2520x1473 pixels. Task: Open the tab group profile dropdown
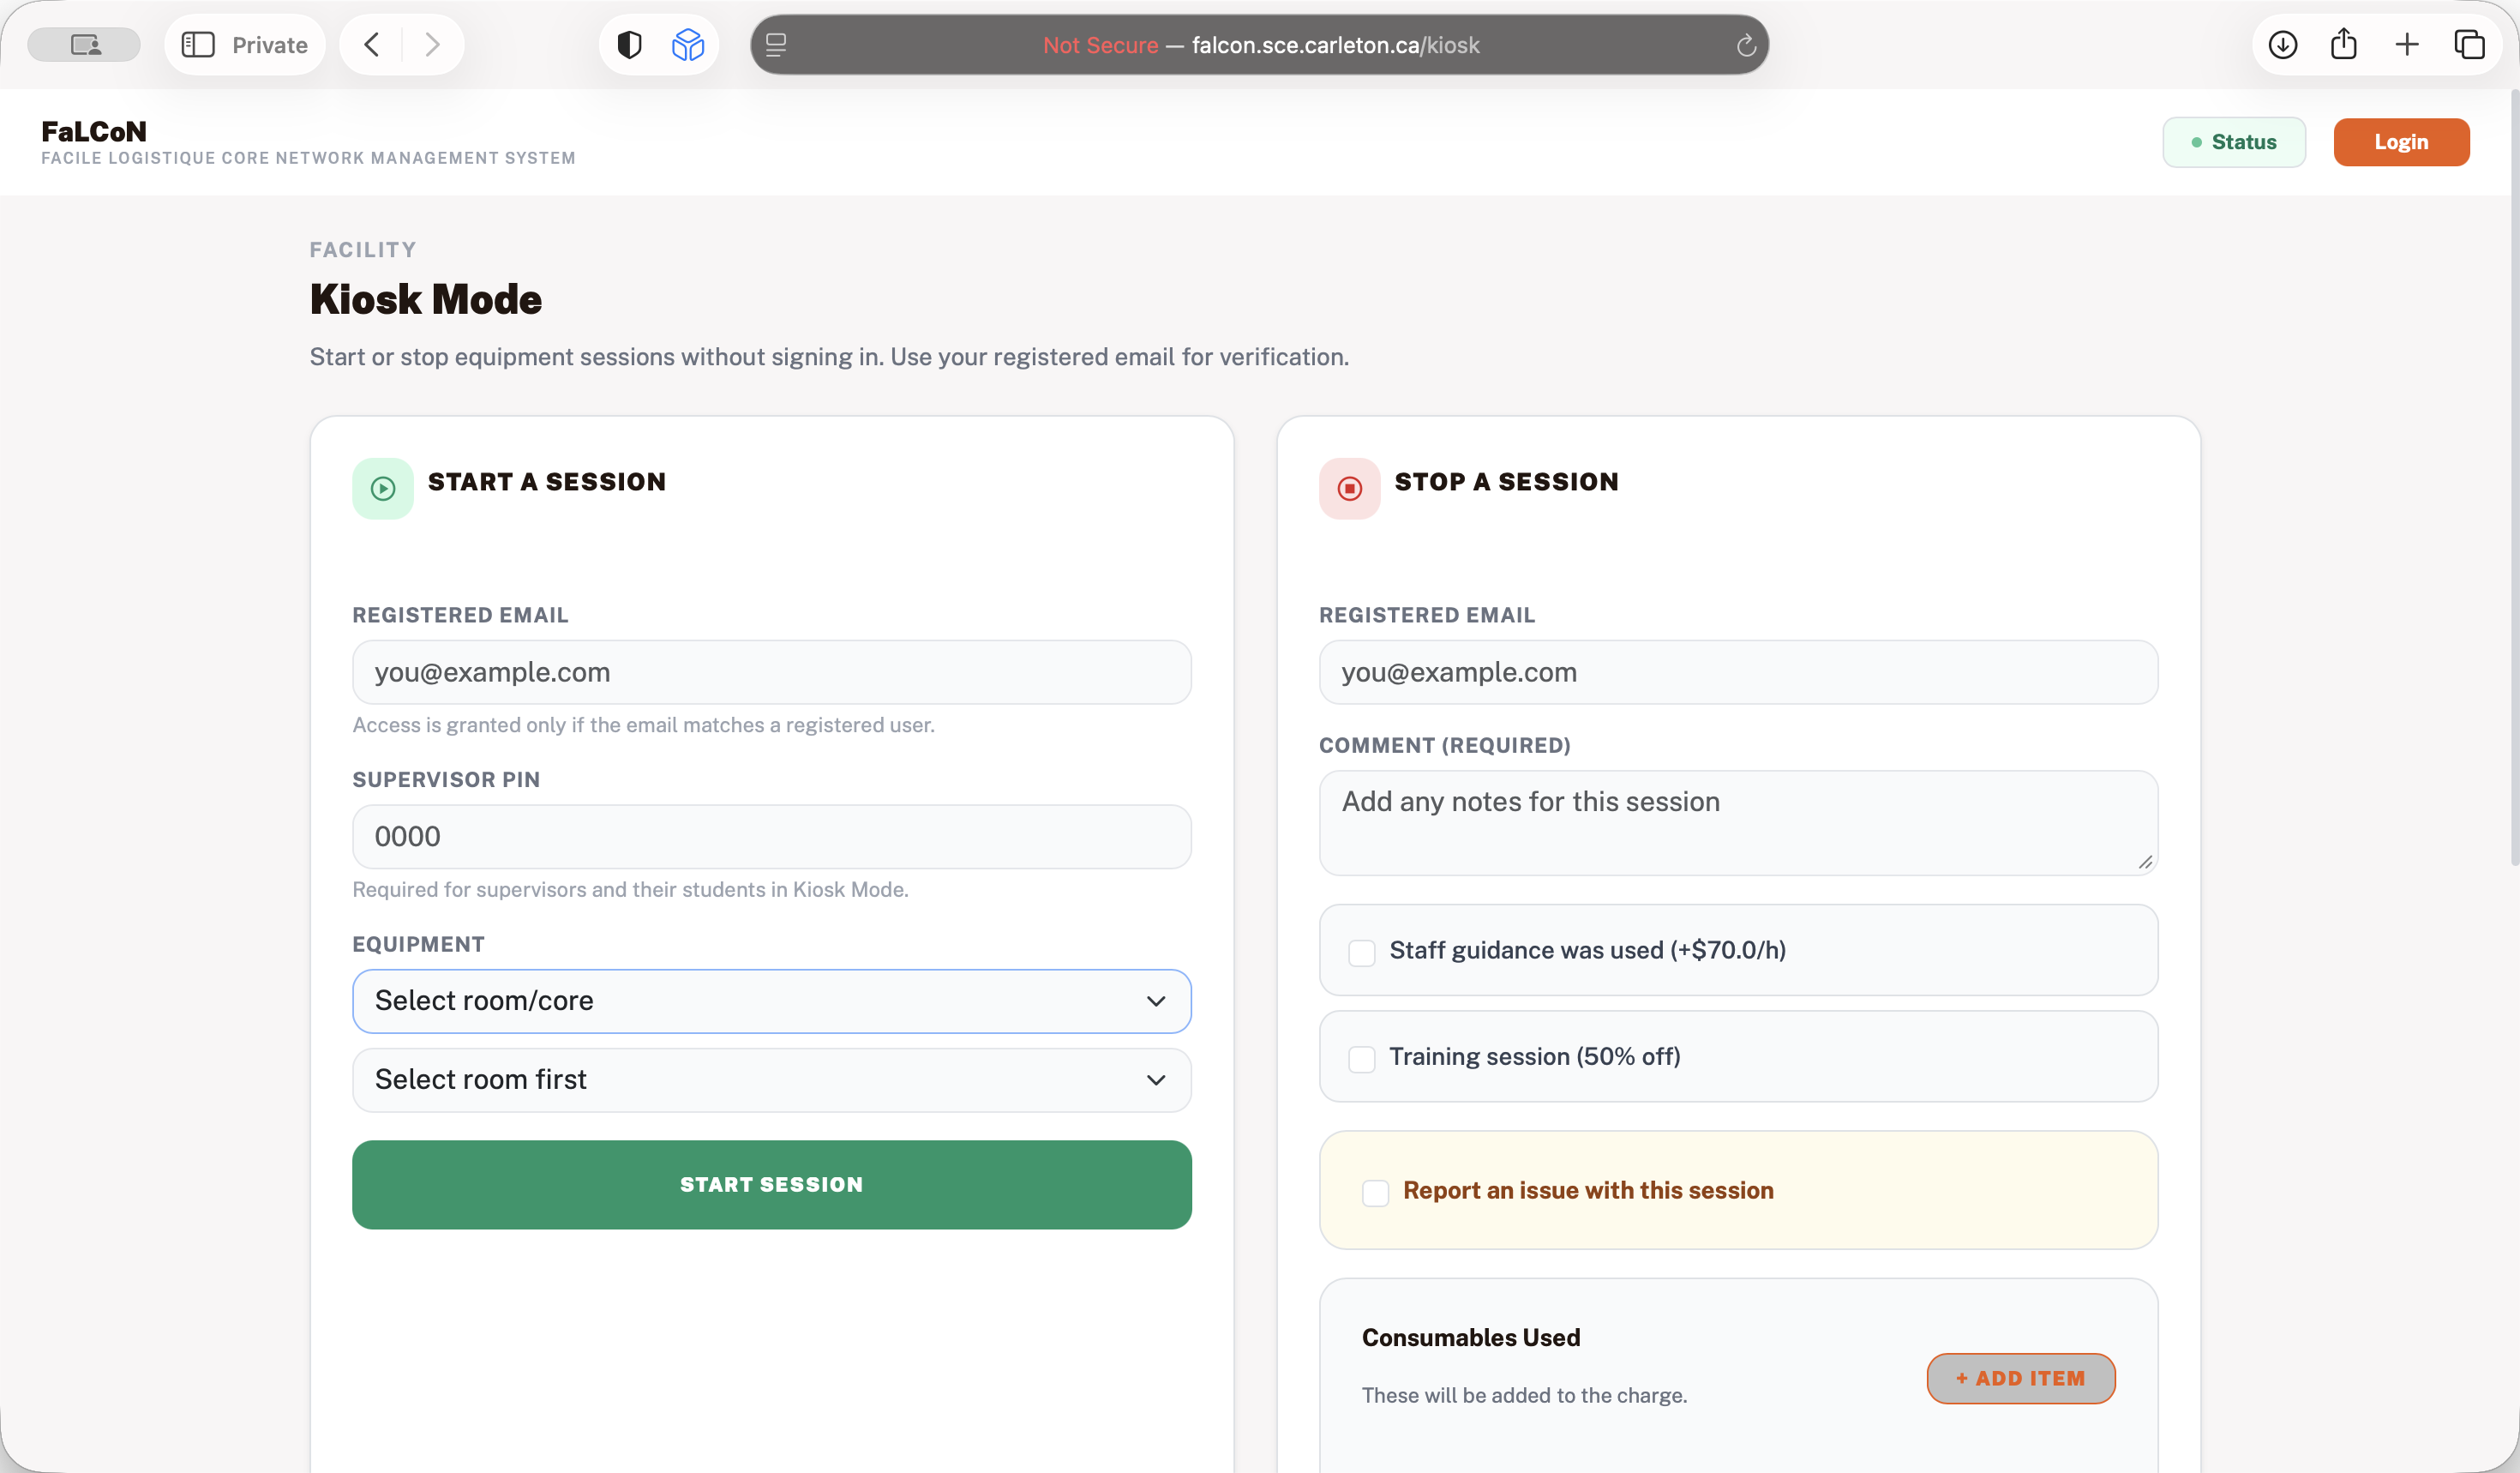pyautogui.click(x=84, y=45)
